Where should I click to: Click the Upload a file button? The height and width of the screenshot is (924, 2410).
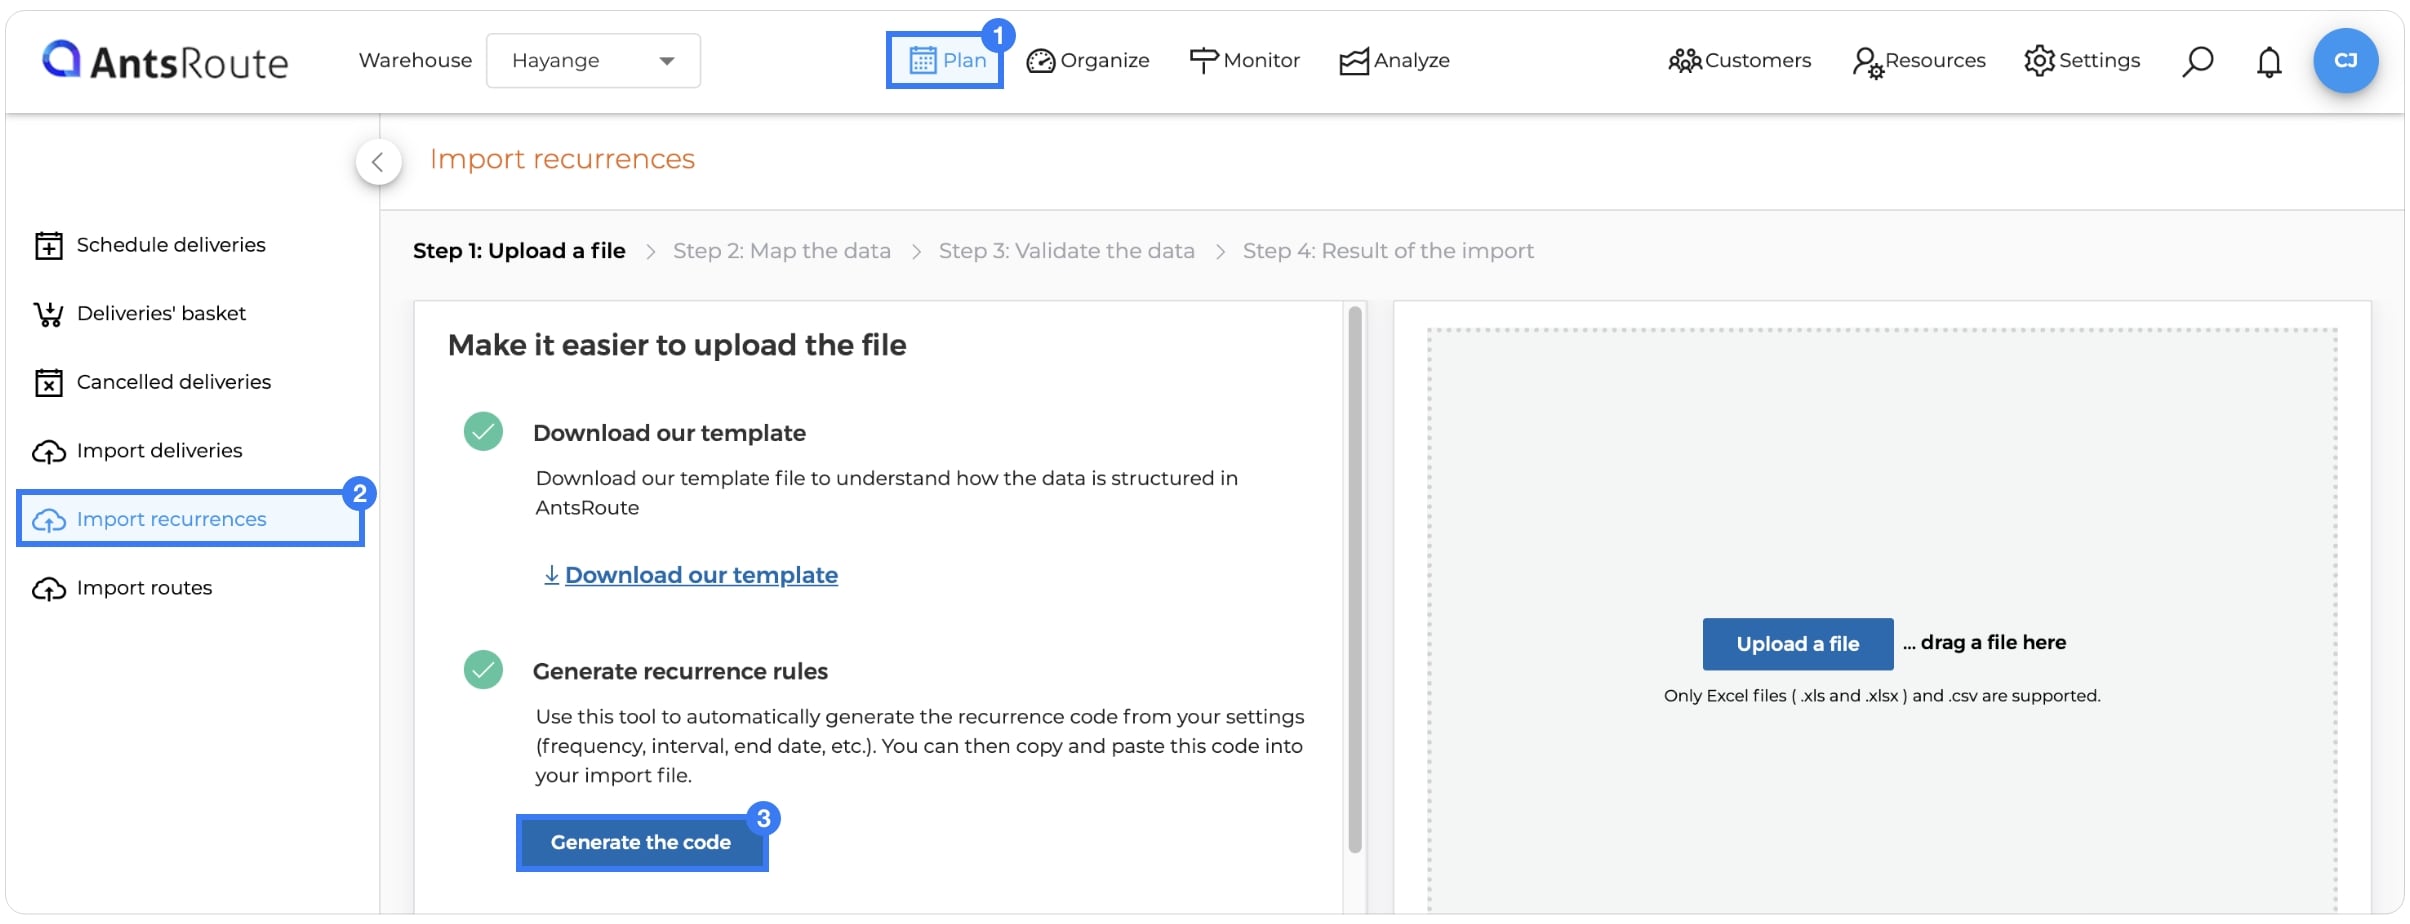(1797, 644)
